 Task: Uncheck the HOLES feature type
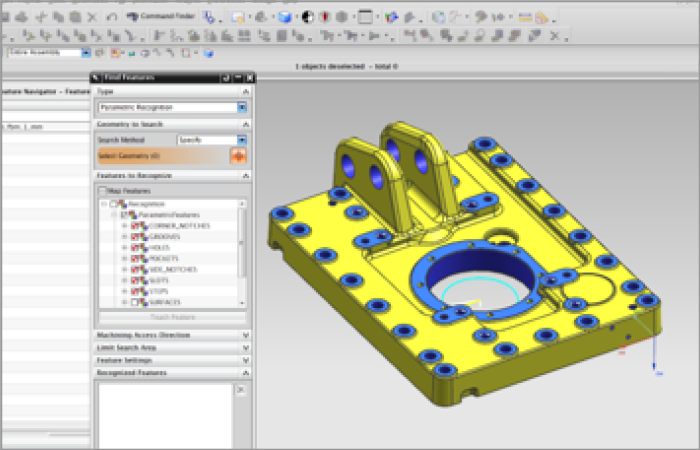coord(135,248)
